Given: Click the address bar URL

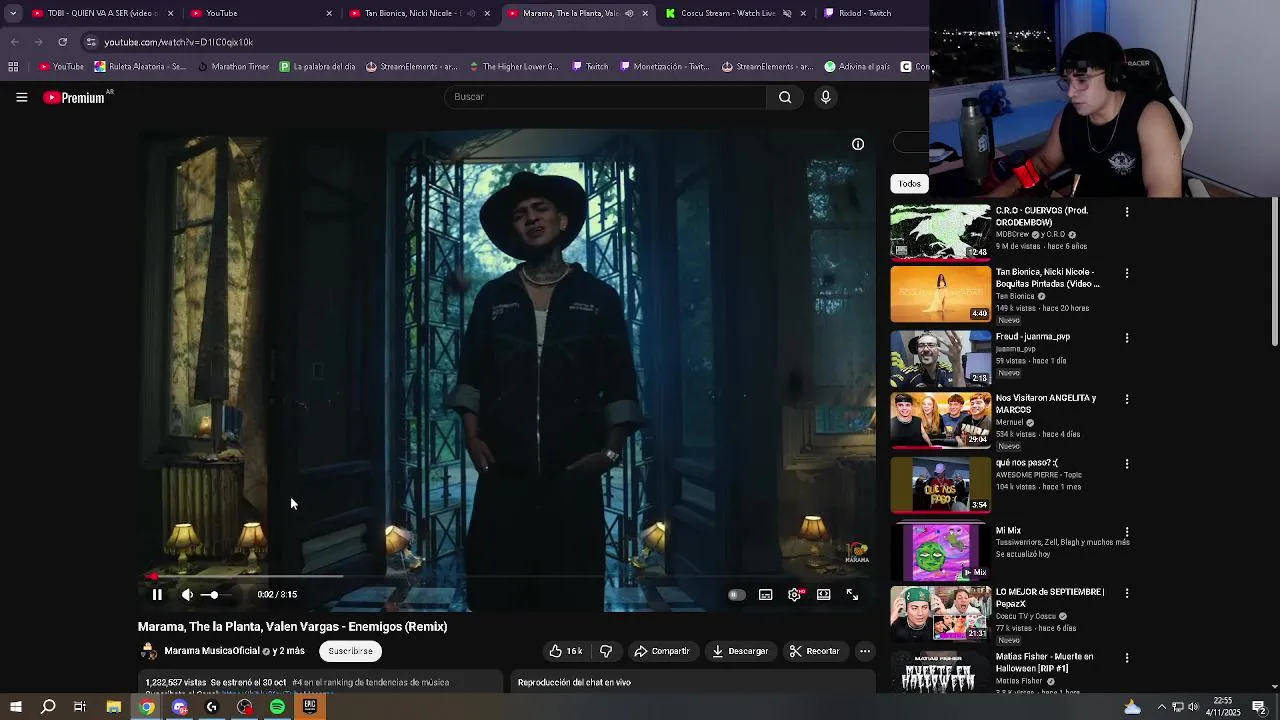Looking at the screenshot, I should (178, 42).
